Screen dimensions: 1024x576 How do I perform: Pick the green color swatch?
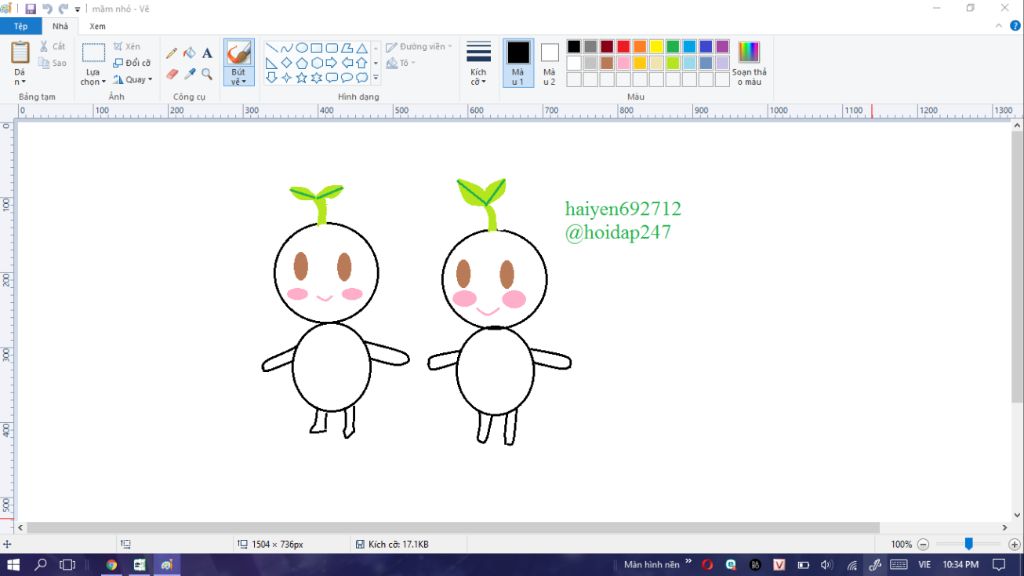pos(673,46)
